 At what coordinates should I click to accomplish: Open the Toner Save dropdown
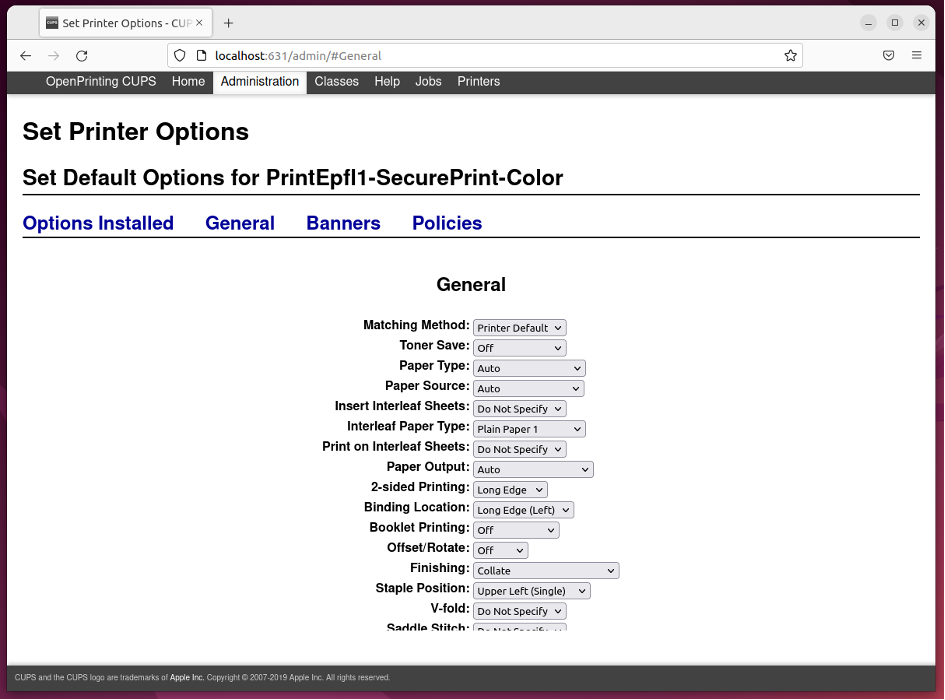pos(519,348)
